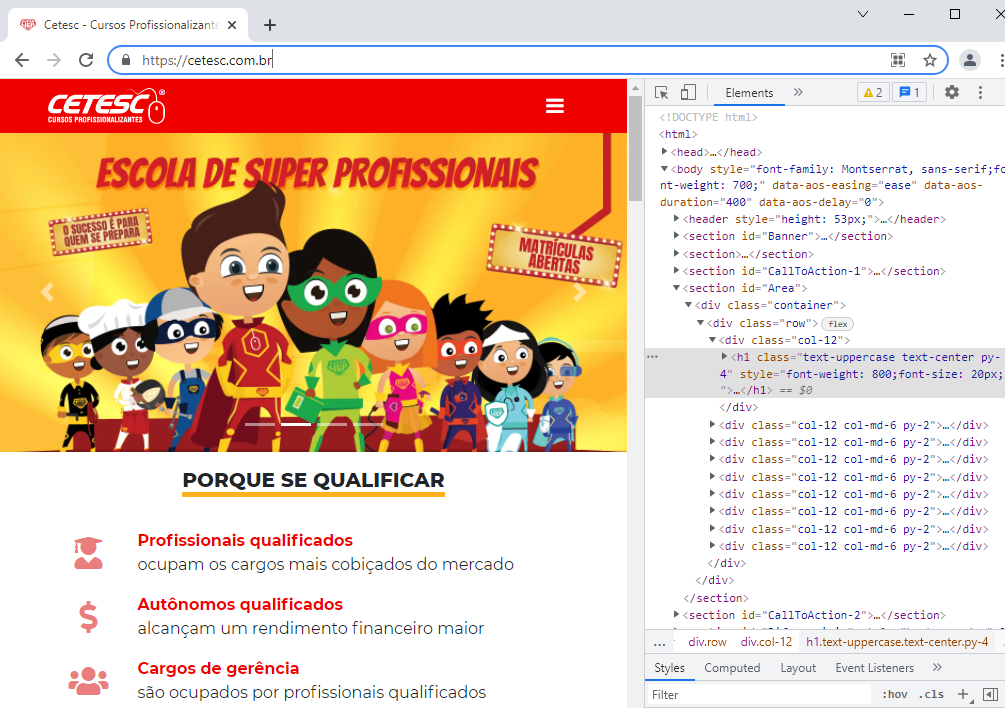Open the QR code icon in the address bar

(x=898, y=60)
